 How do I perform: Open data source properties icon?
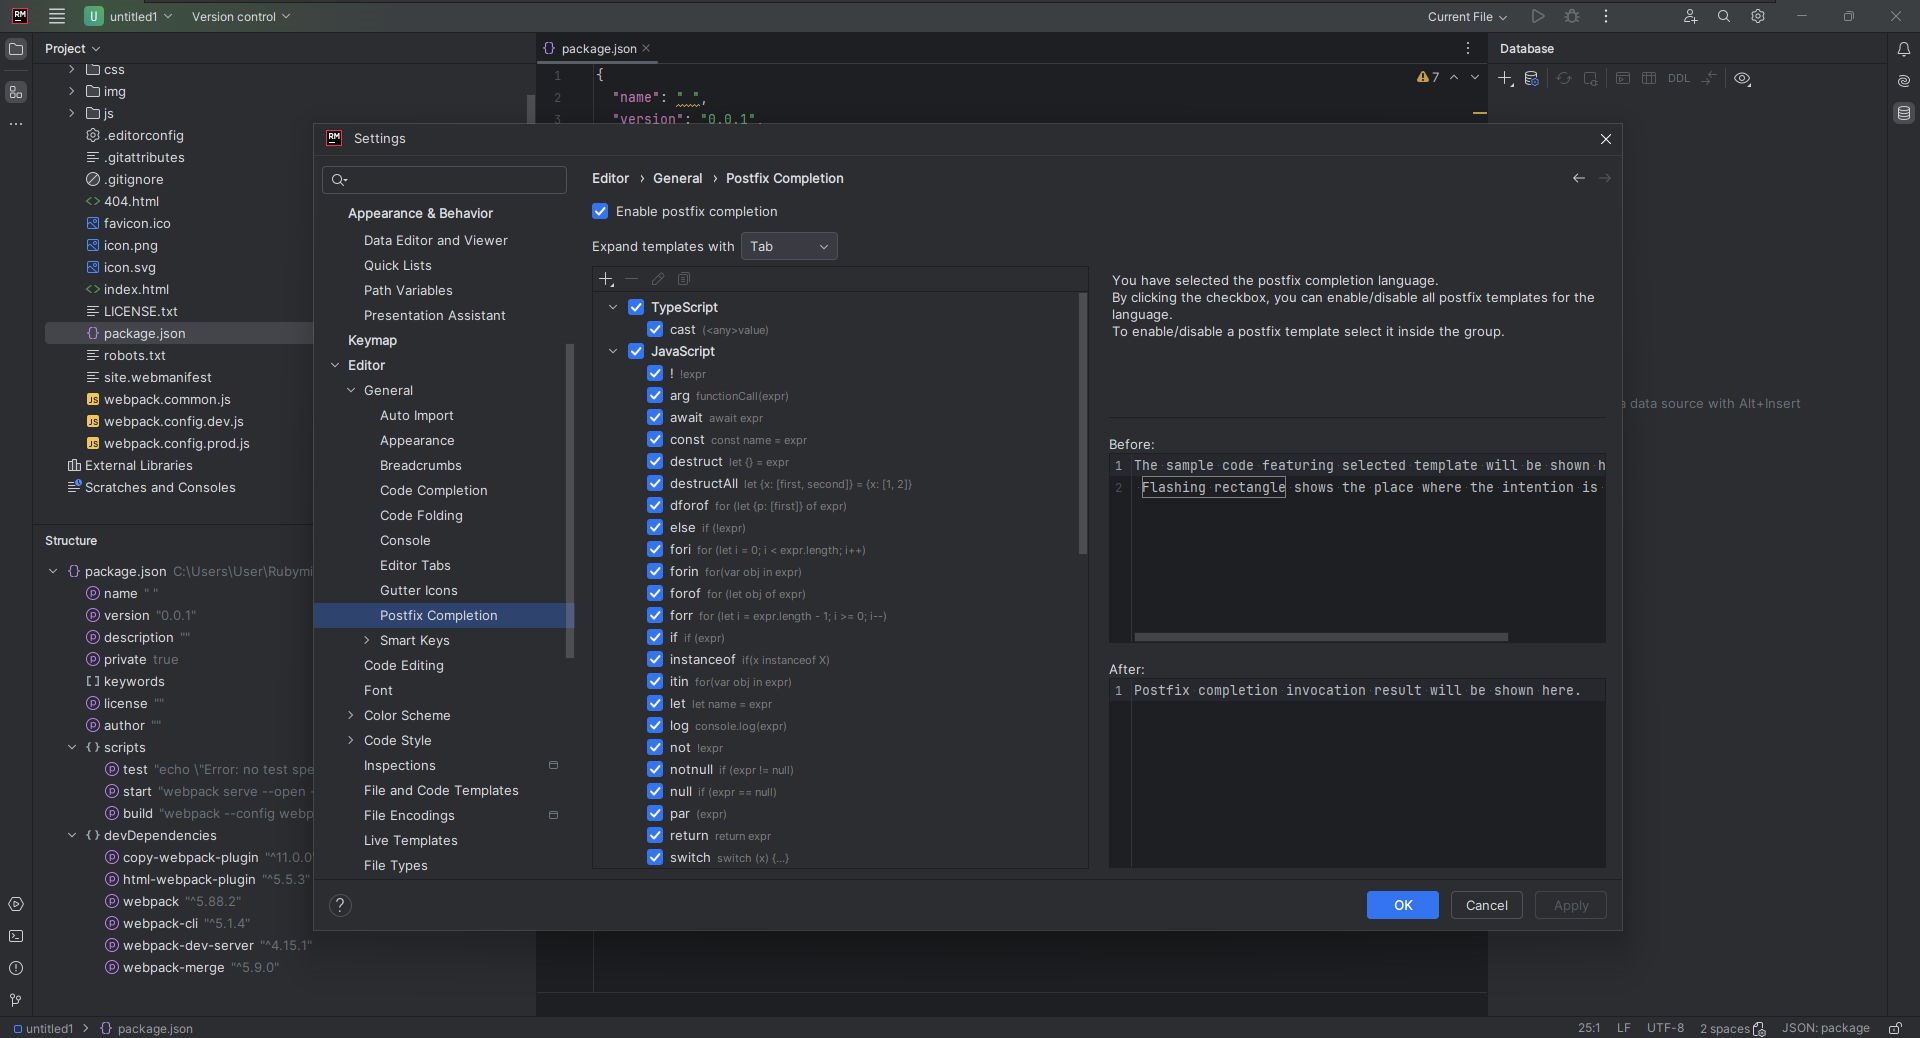pyautogui.click(x=1531, y=78)
